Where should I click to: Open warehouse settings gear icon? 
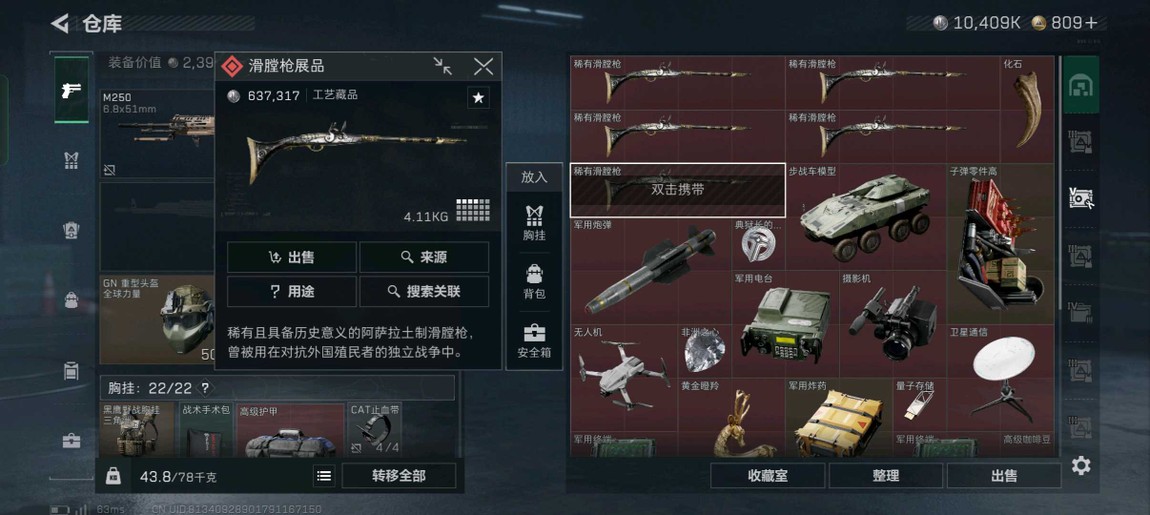pyautogui.click(x=1081, y=465)
